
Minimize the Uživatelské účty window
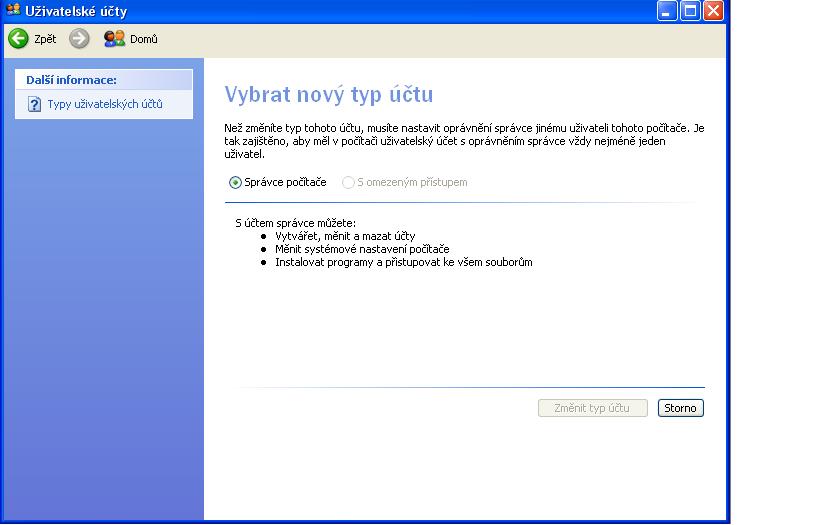click(x=667, y=11)
